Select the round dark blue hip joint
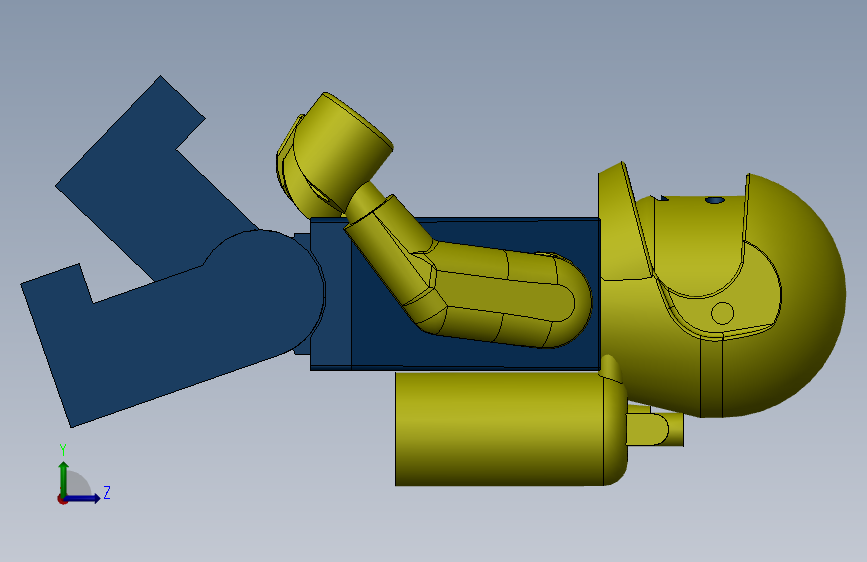Screen dimensions: 867x562 pyautogui.click(x=265, y=290)
